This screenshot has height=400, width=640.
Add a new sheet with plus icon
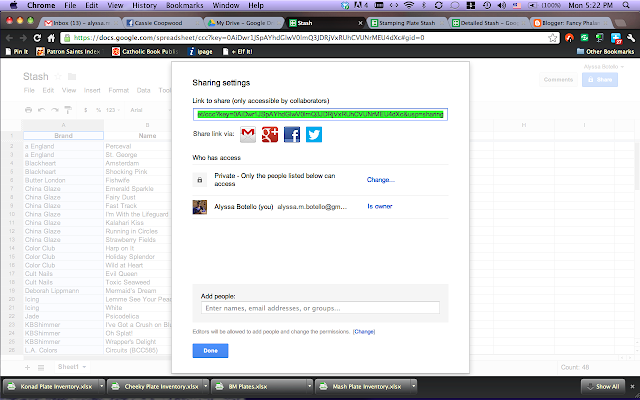(27, 367)
